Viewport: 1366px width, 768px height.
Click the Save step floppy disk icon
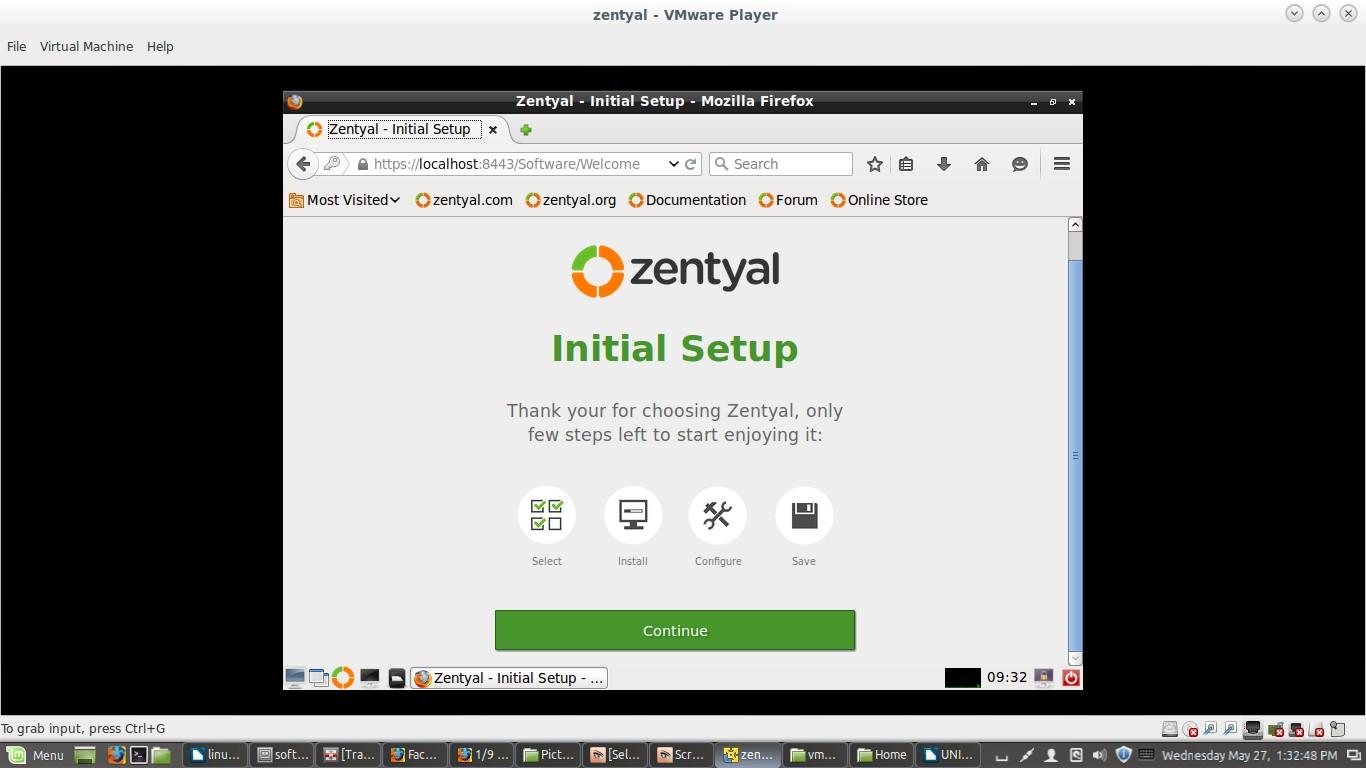point(804,515)
